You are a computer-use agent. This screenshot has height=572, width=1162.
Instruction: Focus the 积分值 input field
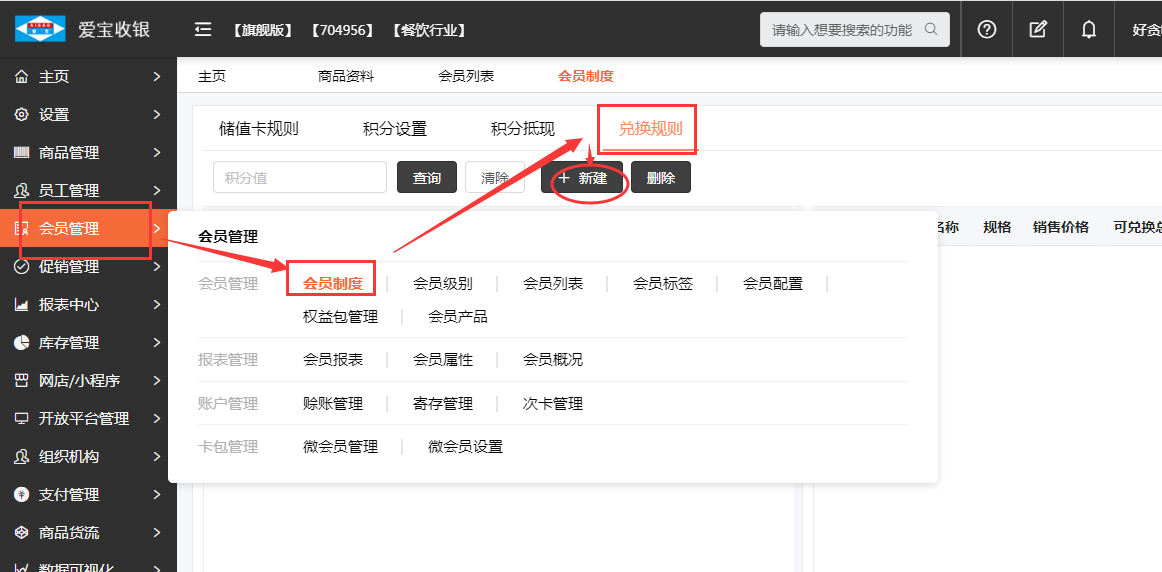point(299,178)
